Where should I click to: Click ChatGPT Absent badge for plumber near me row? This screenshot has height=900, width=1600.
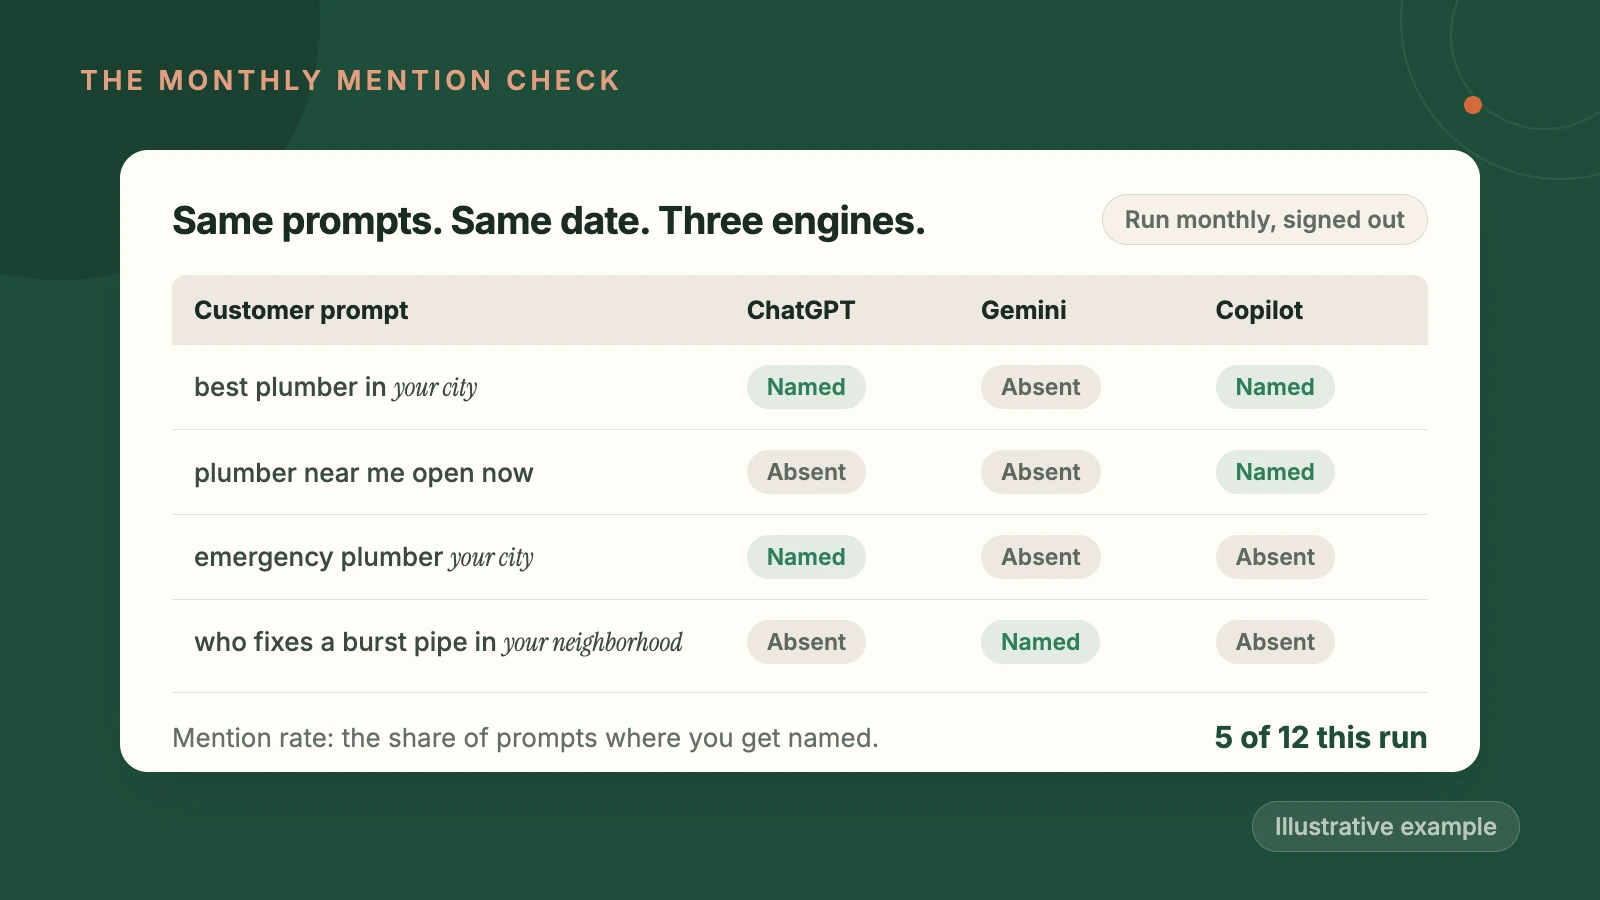pos(806,472)
